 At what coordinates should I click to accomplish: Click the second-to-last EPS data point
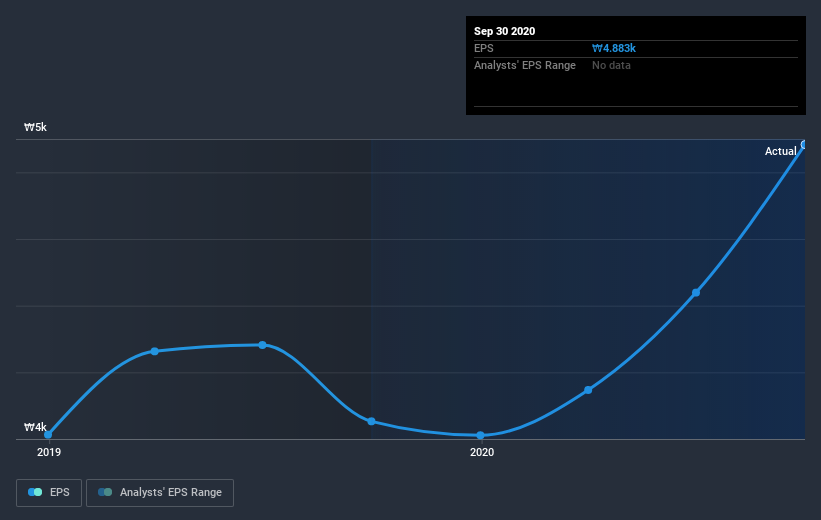tap(696, 293)
